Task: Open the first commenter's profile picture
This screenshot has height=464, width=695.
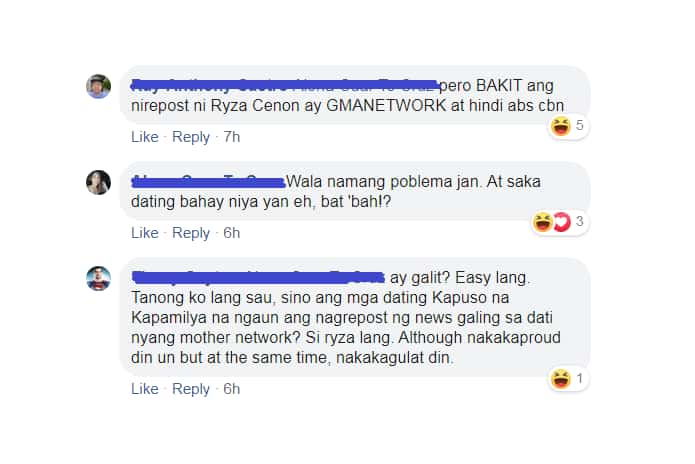Action: 98,86
